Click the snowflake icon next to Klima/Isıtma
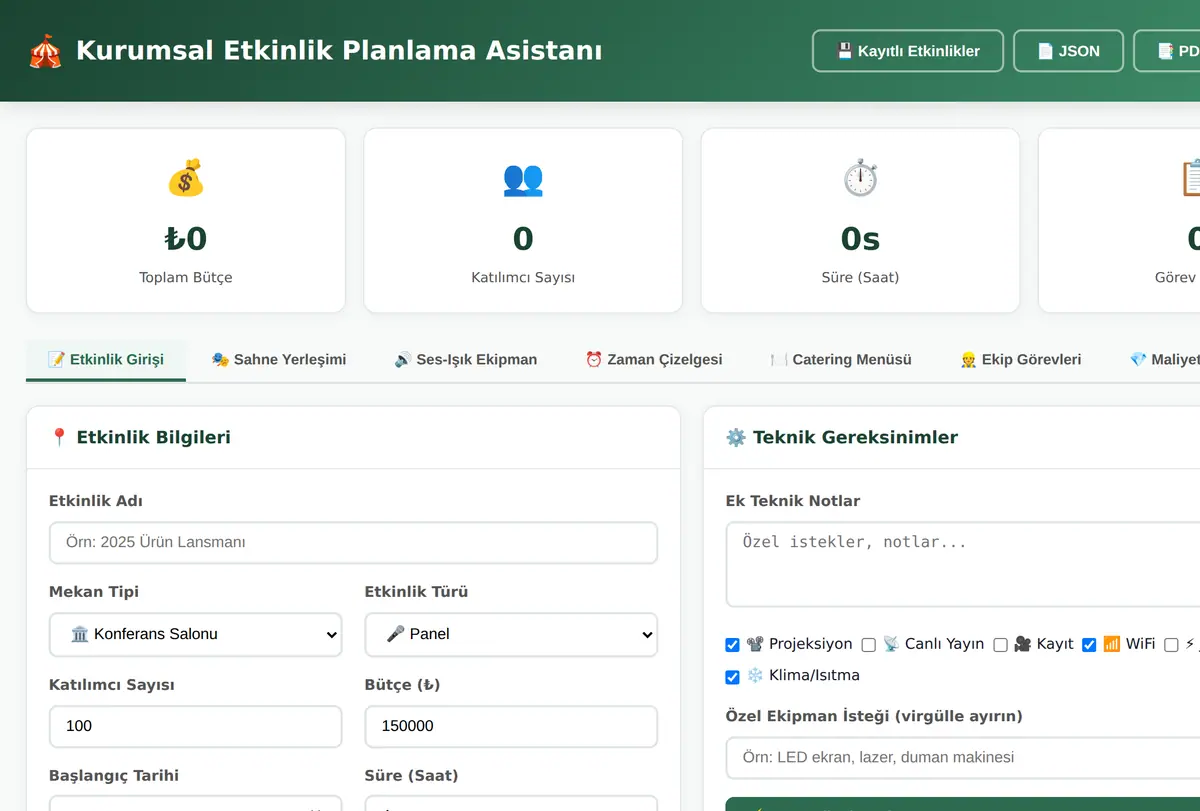The width and height of the screenshot is (1200, 811). 755,675
